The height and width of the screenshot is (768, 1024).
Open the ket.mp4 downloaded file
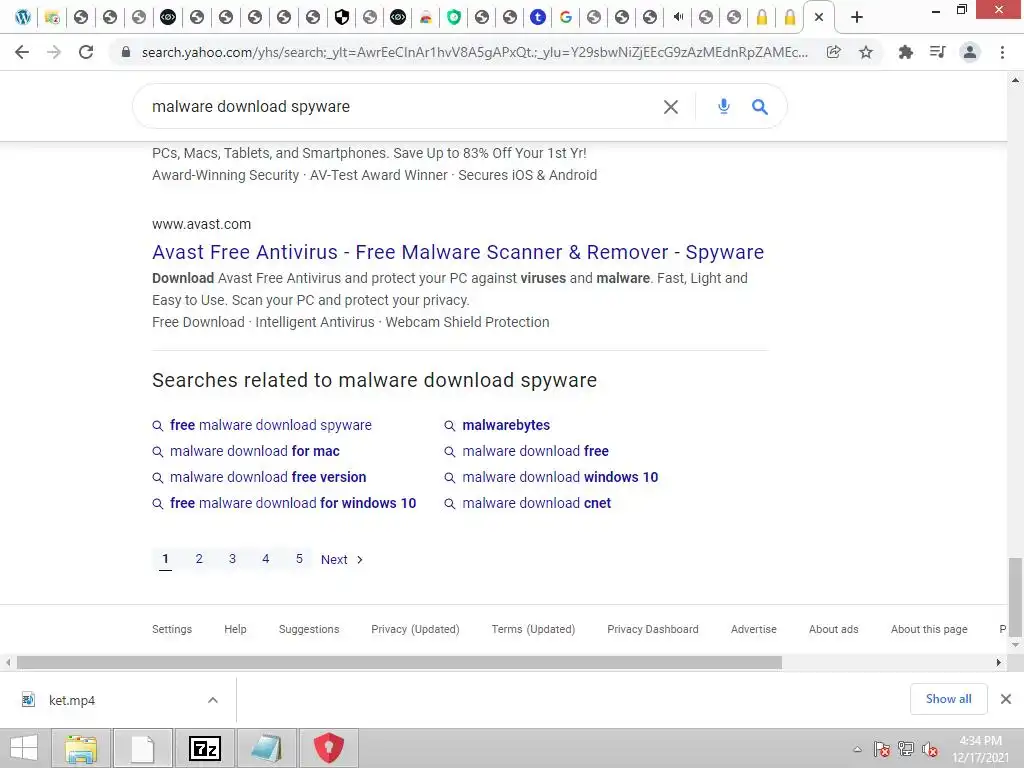(72, 701)
